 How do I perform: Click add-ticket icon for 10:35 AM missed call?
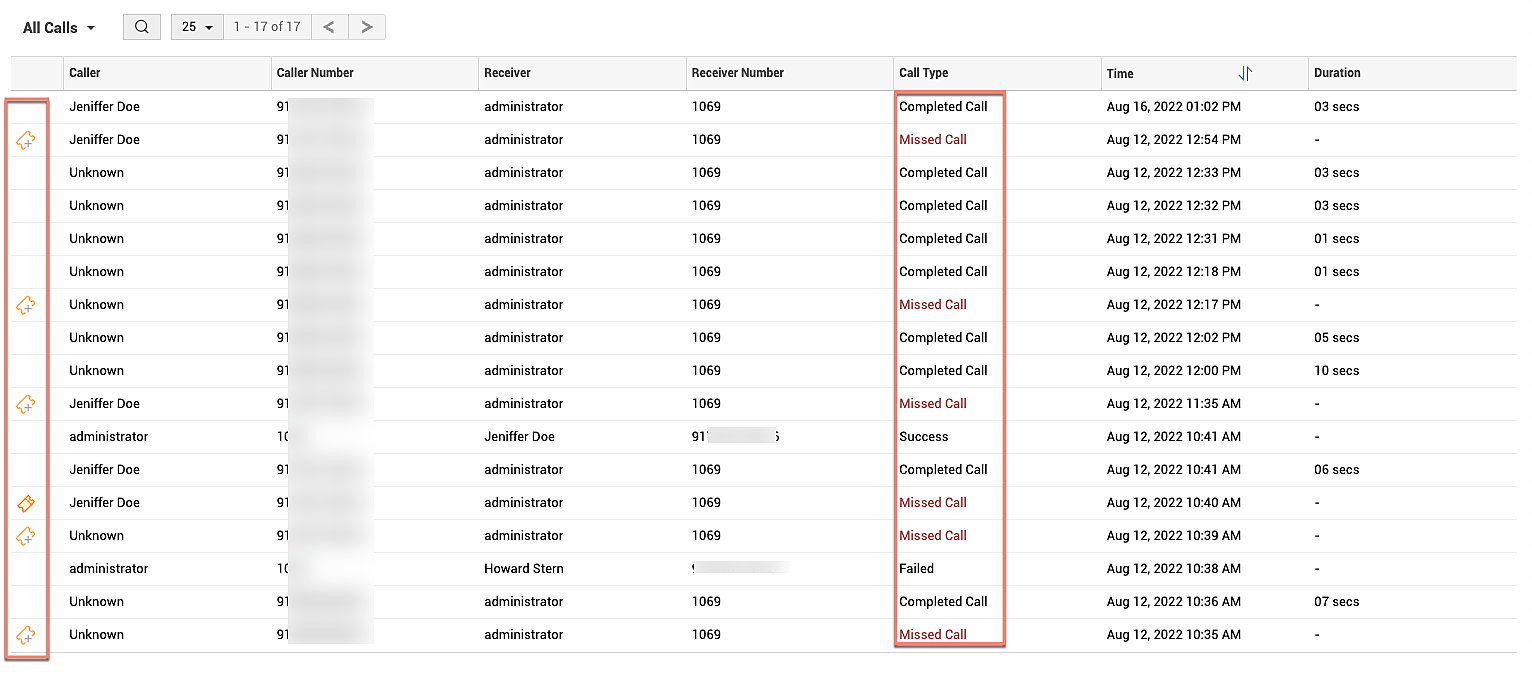coord(26,635)
